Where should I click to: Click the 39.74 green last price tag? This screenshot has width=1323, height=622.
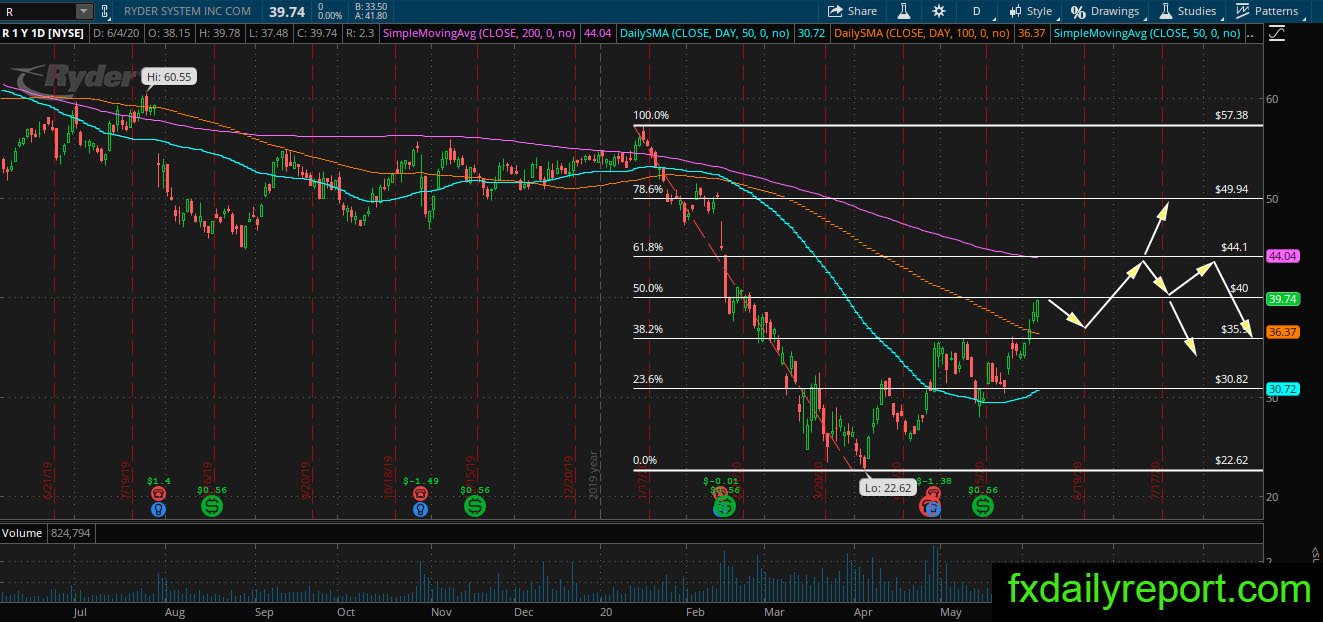tap(1282, 298)
